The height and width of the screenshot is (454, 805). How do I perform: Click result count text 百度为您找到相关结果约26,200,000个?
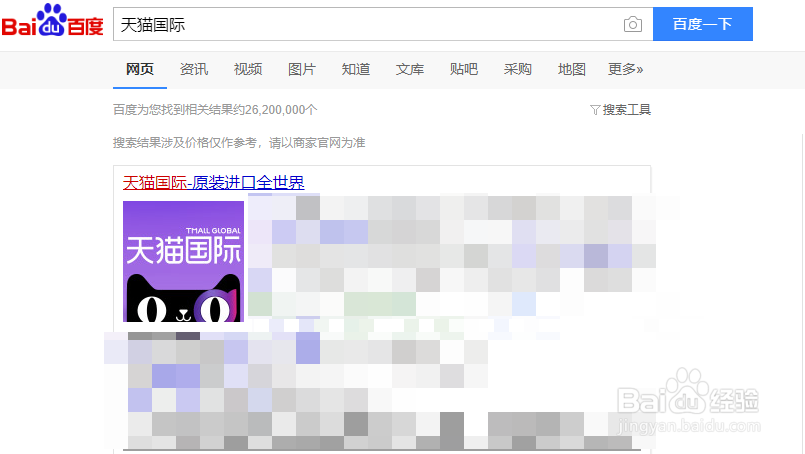[x=215, y=110]
